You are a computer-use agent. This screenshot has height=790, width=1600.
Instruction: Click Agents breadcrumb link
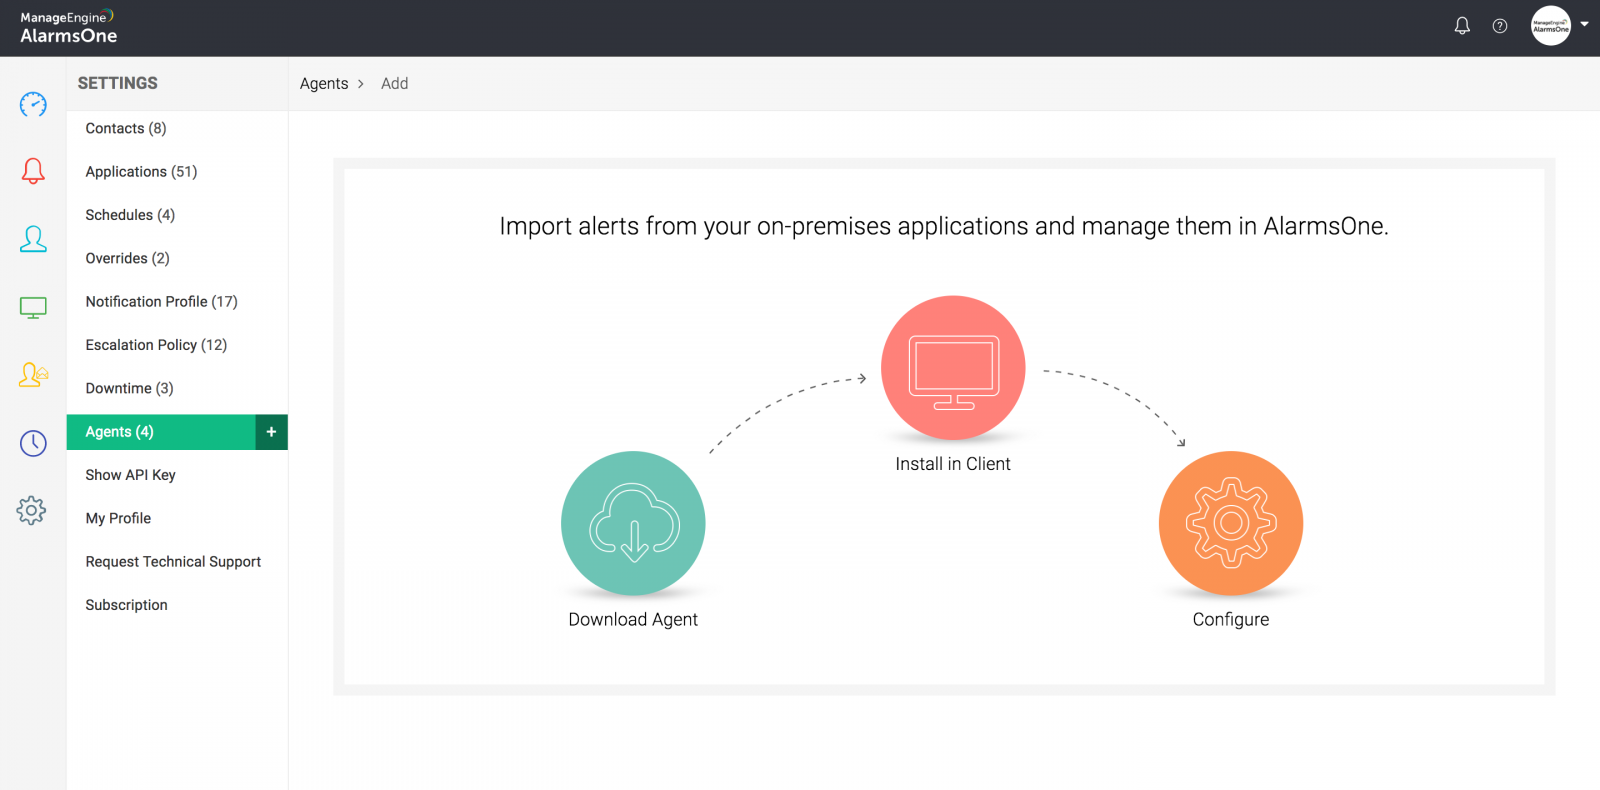click(x=324, y=84)
